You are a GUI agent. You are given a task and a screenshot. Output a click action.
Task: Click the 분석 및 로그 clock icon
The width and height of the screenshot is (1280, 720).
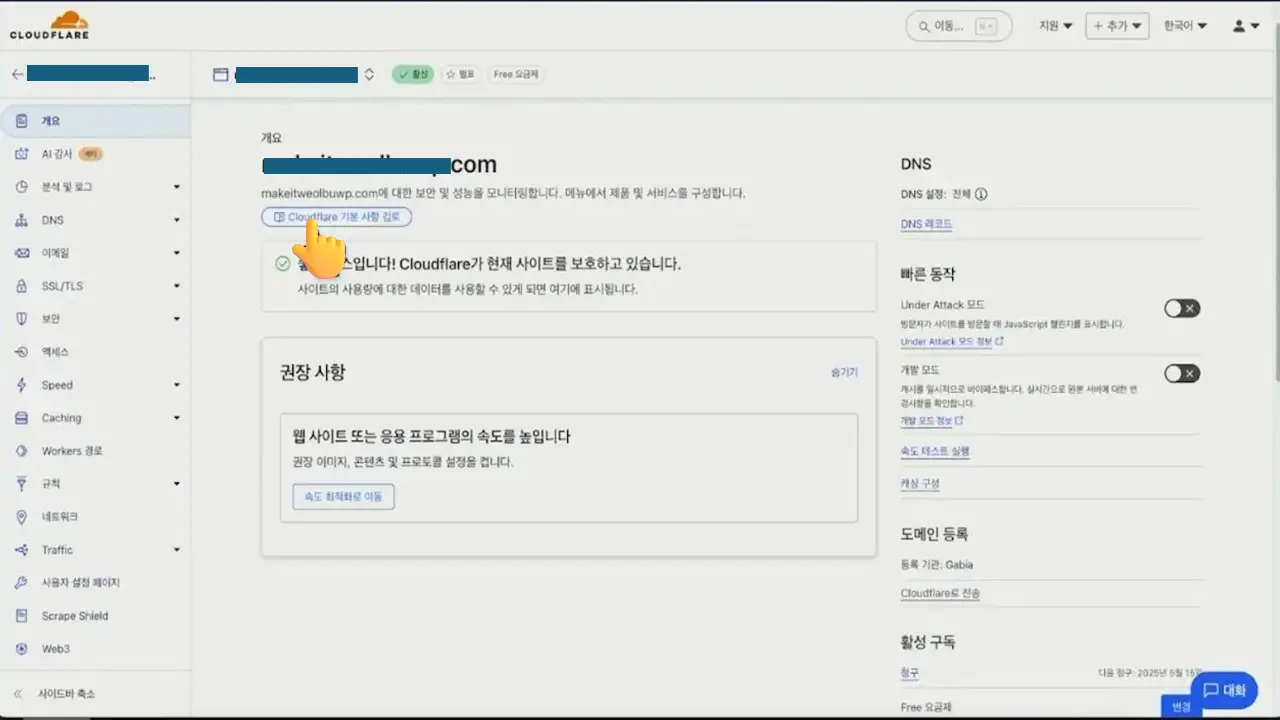21,187
